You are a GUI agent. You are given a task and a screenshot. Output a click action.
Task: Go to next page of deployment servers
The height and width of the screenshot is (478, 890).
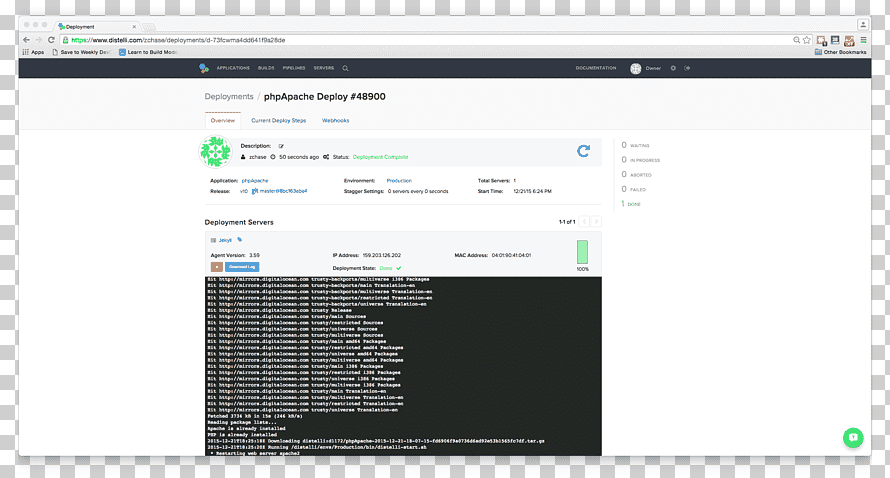(596, 222)
